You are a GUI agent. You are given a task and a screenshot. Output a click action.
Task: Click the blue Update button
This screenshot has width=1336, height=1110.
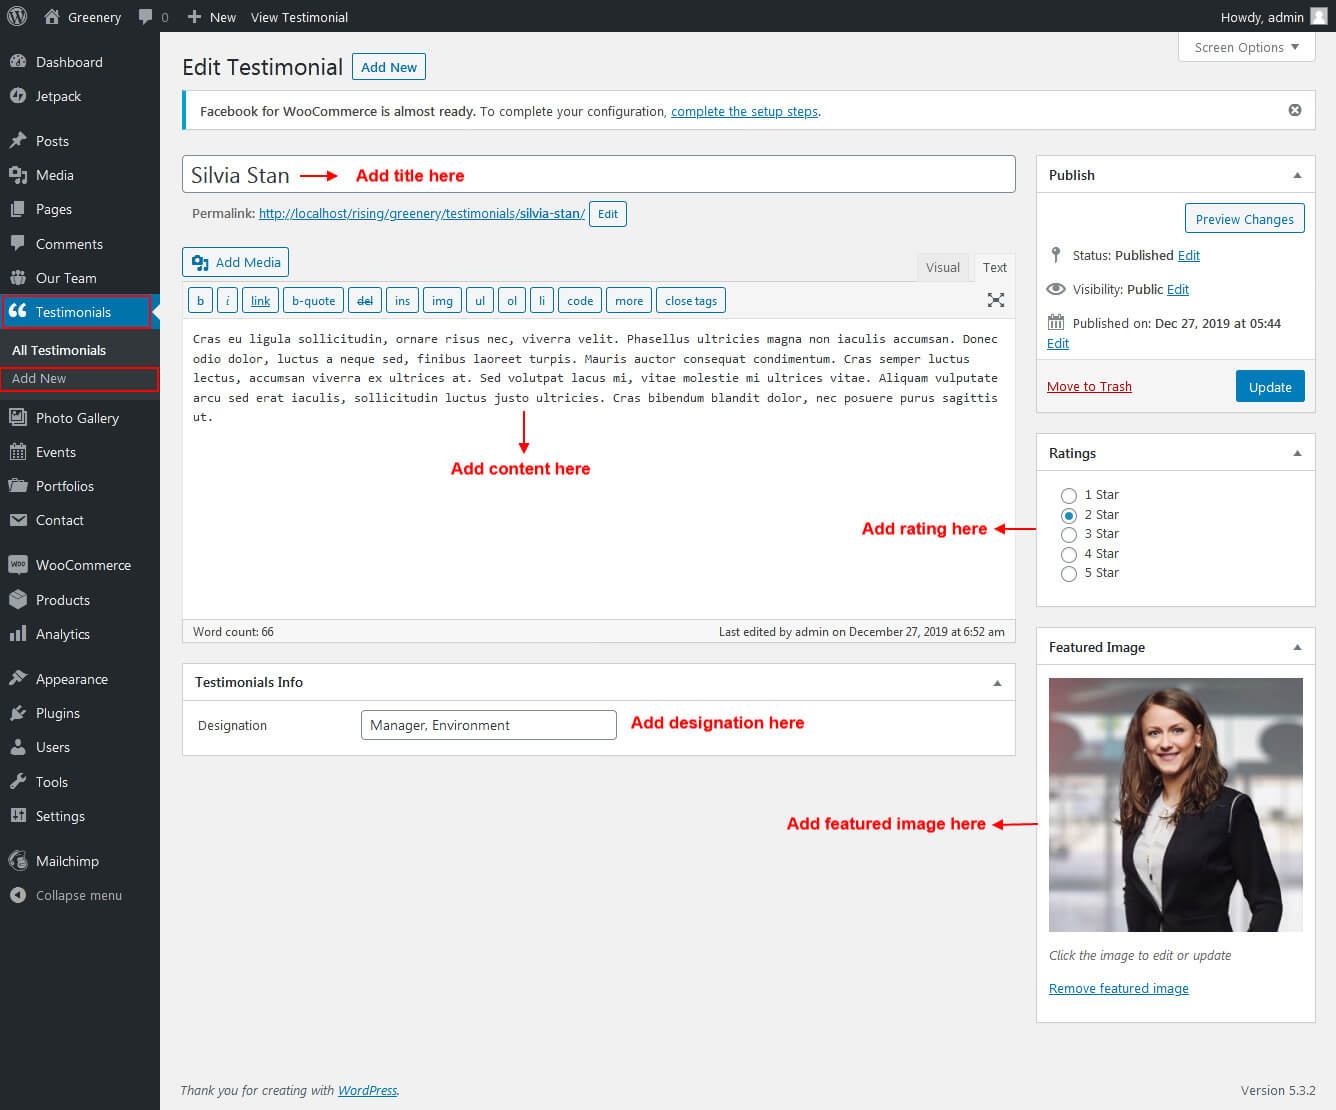coord(1269,387)
